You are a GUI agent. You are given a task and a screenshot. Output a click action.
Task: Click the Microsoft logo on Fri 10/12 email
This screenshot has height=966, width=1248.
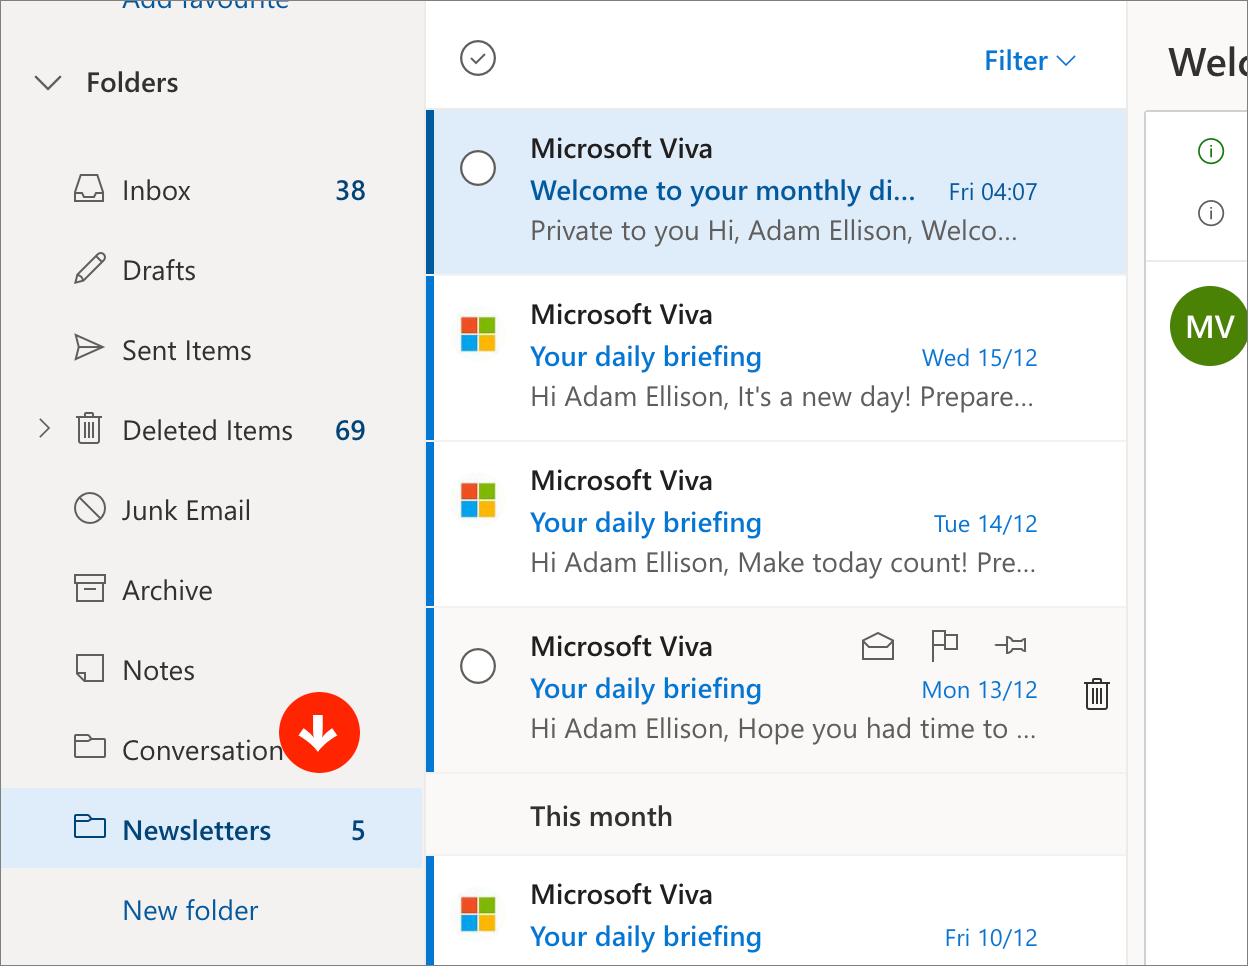[478, 914]
